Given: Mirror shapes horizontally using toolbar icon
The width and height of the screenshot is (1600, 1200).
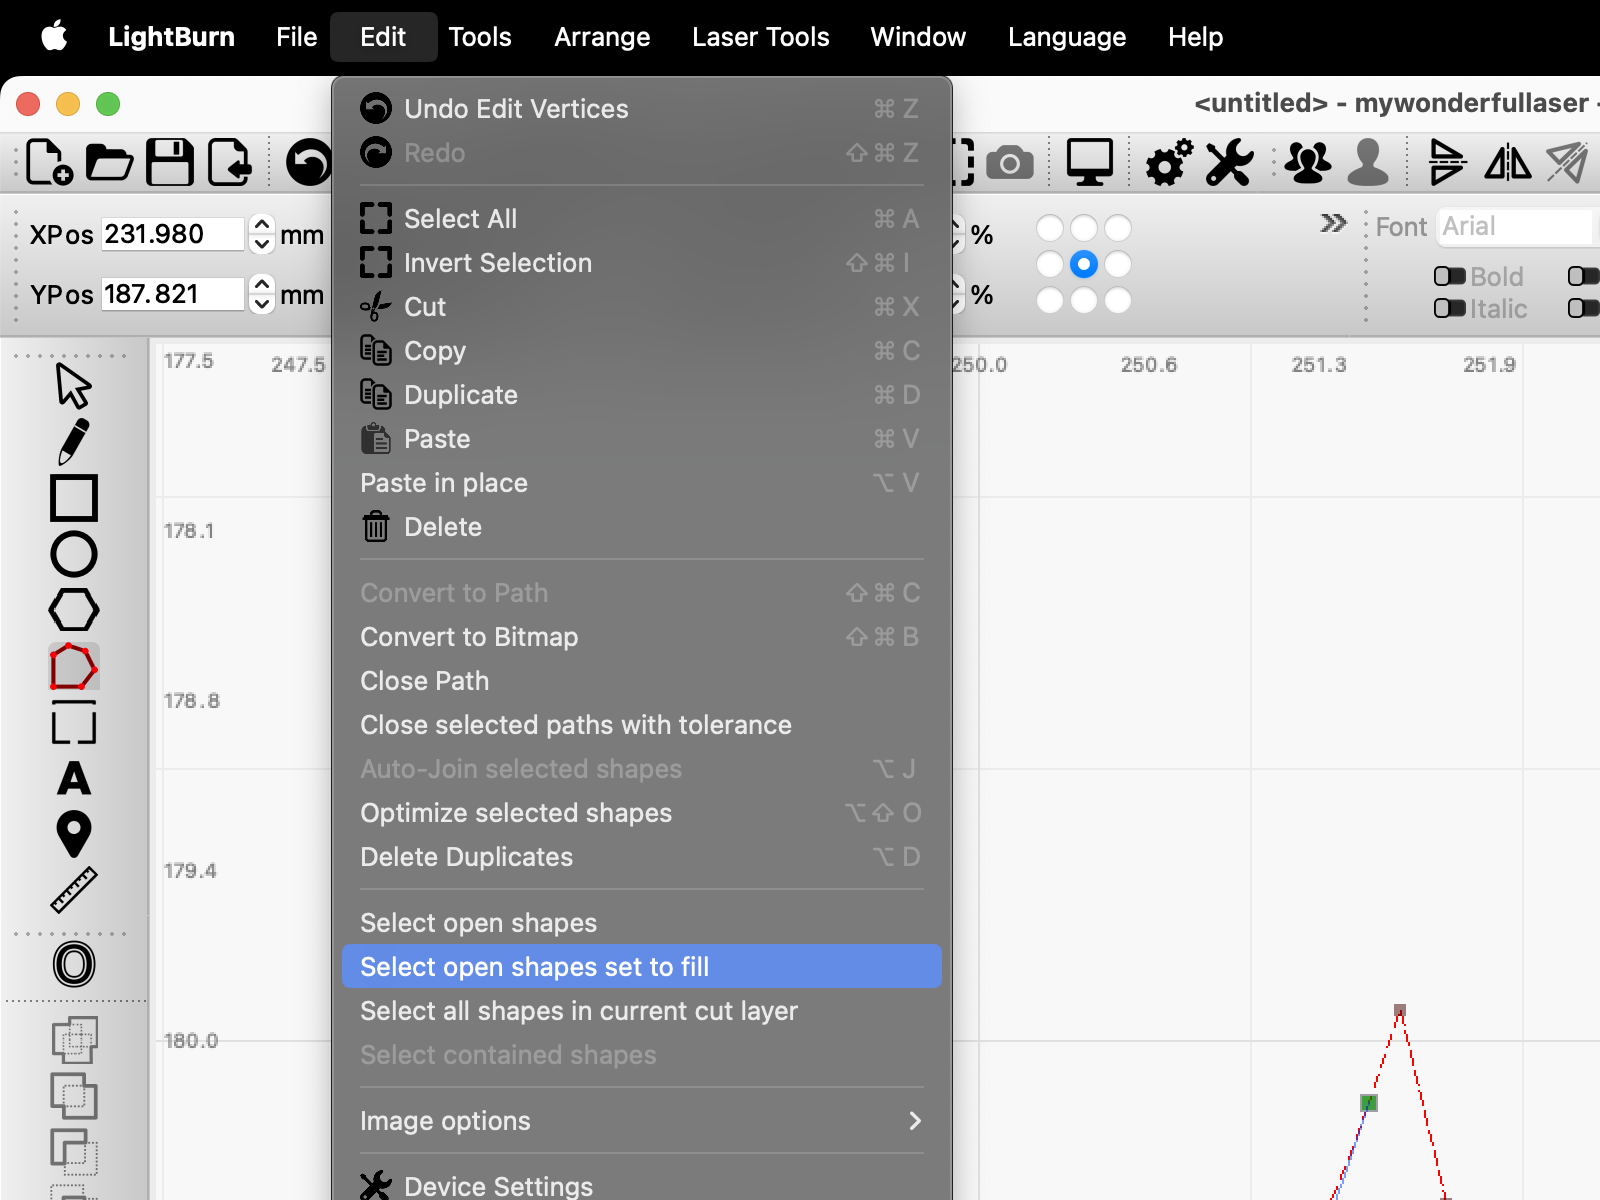Looking at the screenshot, I should click(1508, 162).
